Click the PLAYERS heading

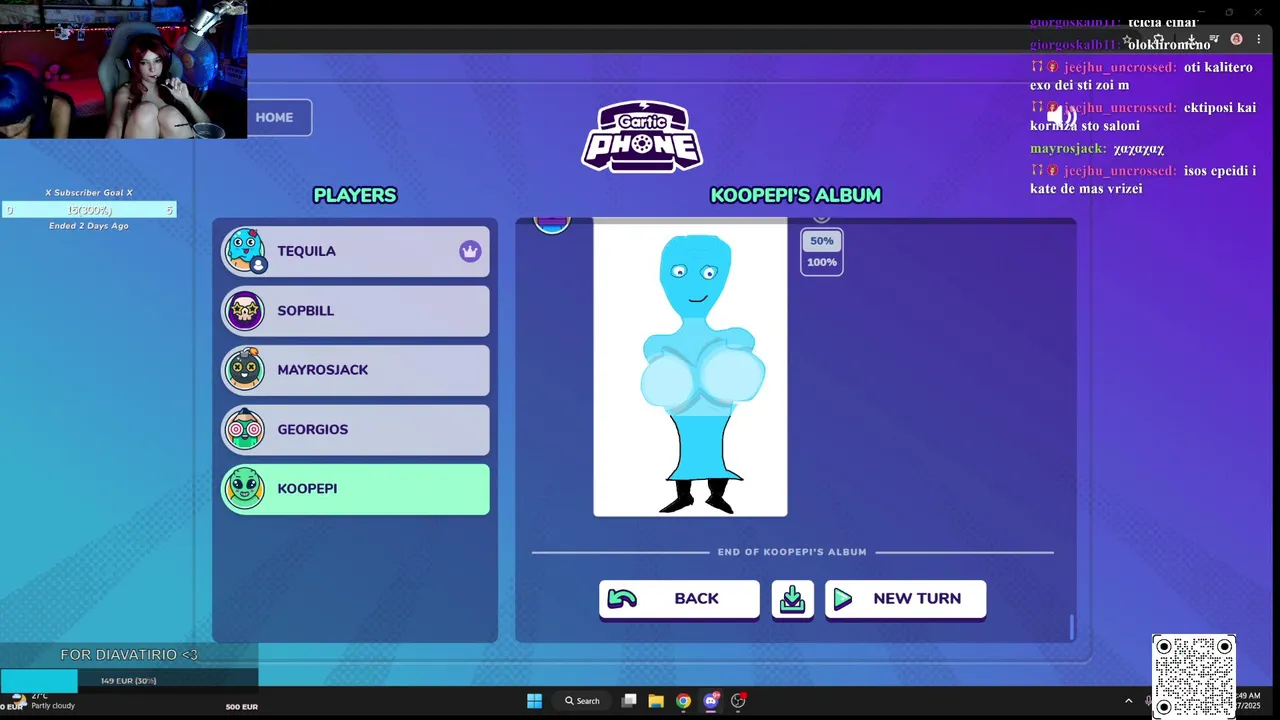click(x=355, y=195)
